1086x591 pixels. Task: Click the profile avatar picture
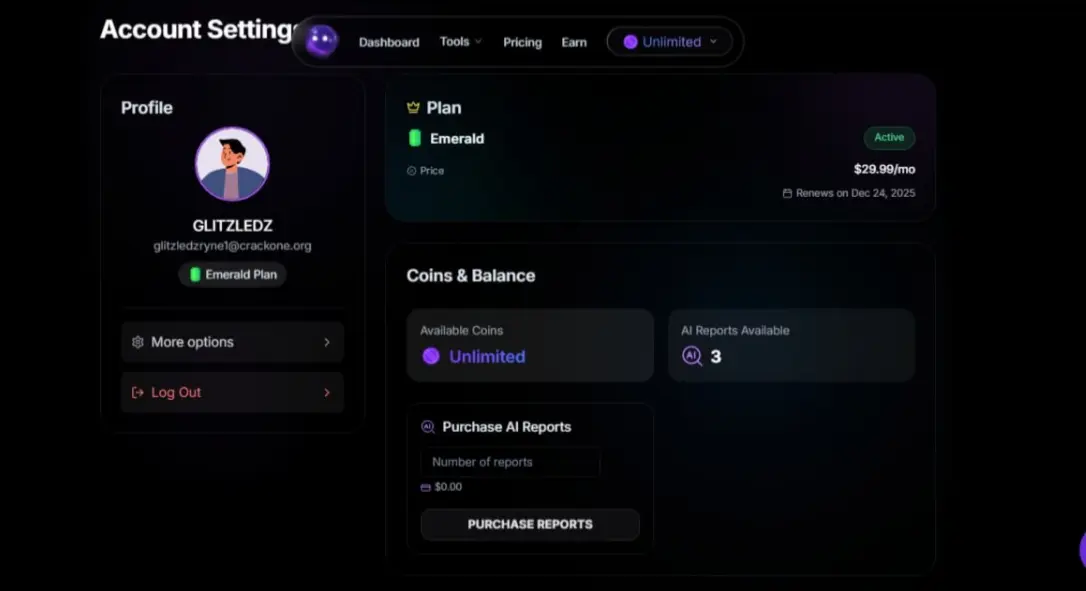232,164
